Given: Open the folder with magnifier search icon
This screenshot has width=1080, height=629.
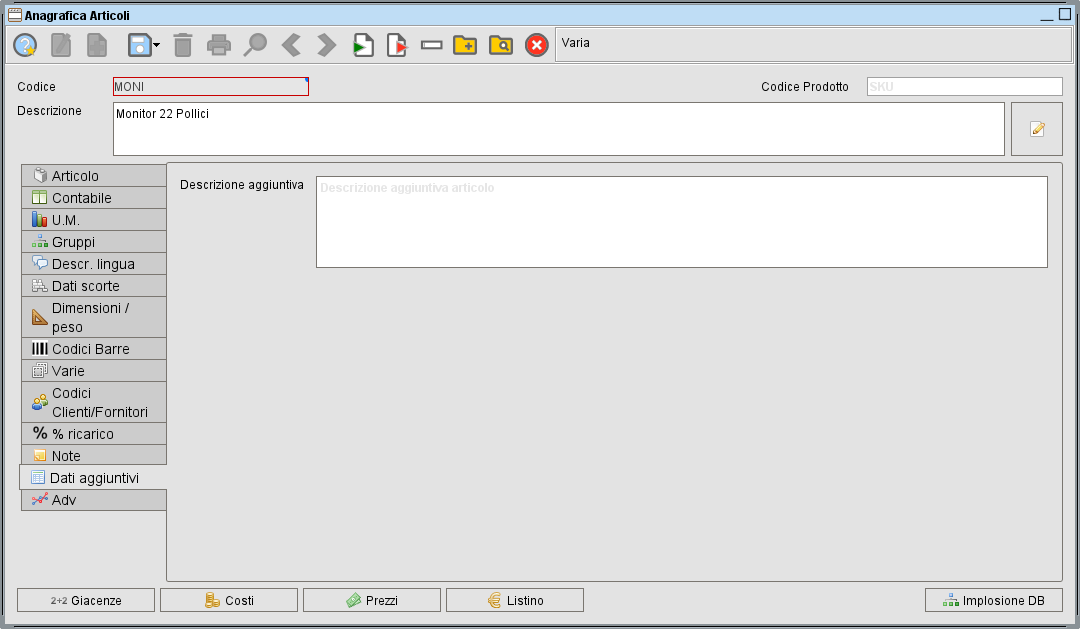Looking at the screenshot, I should pyautogui.click(x=500, y=44).
